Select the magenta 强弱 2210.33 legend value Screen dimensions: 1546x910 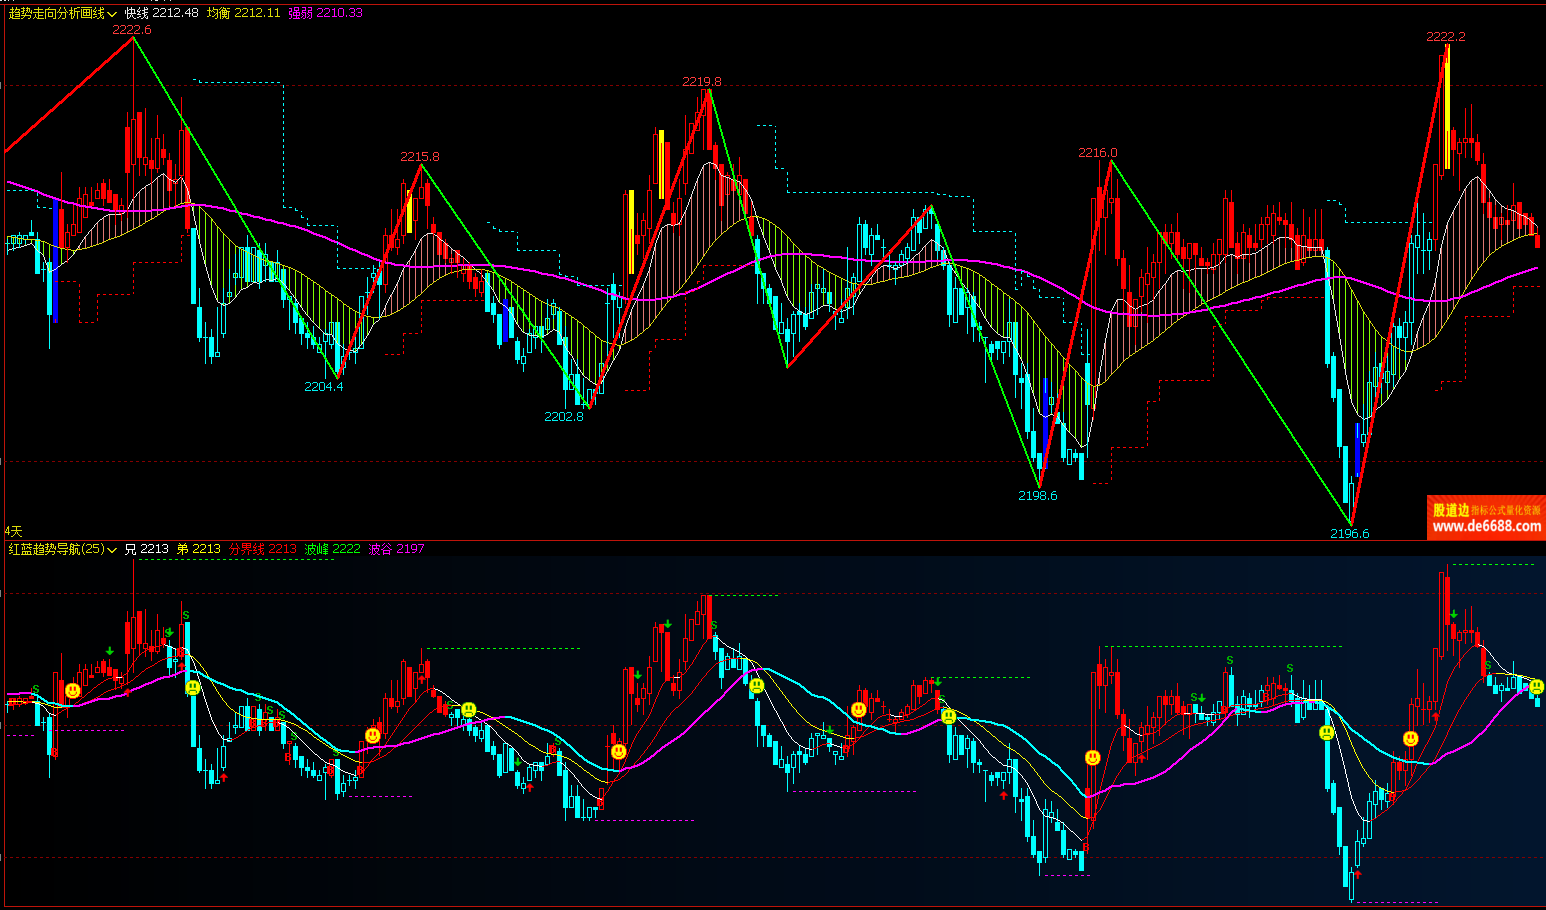(x=325, y=13)
